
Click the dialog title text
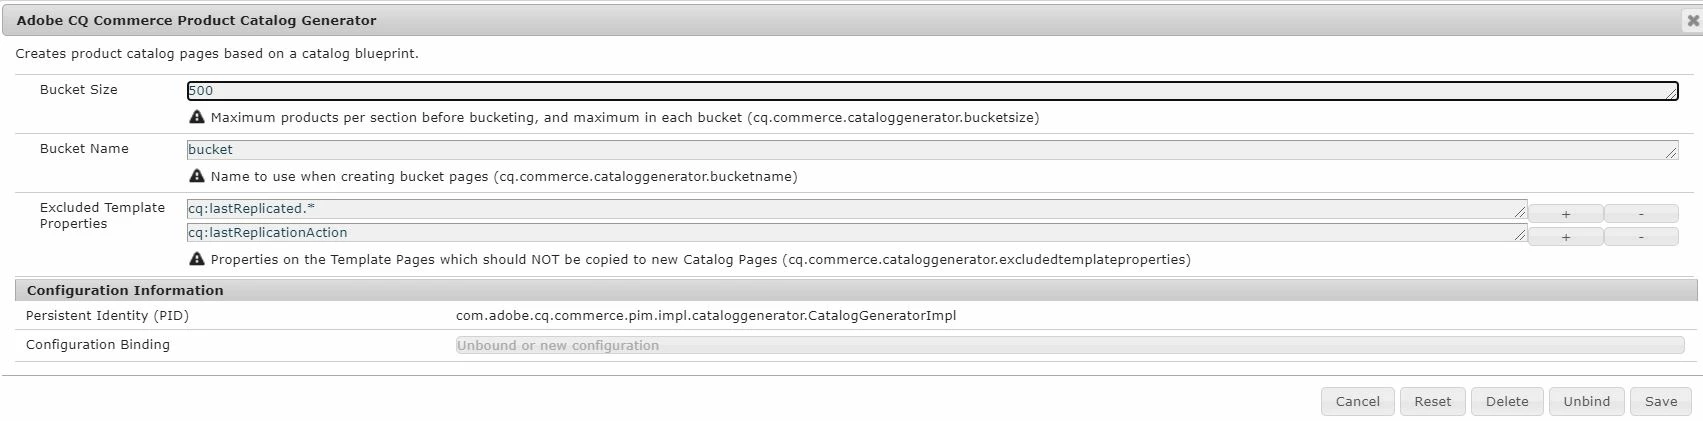coord(197,20)
